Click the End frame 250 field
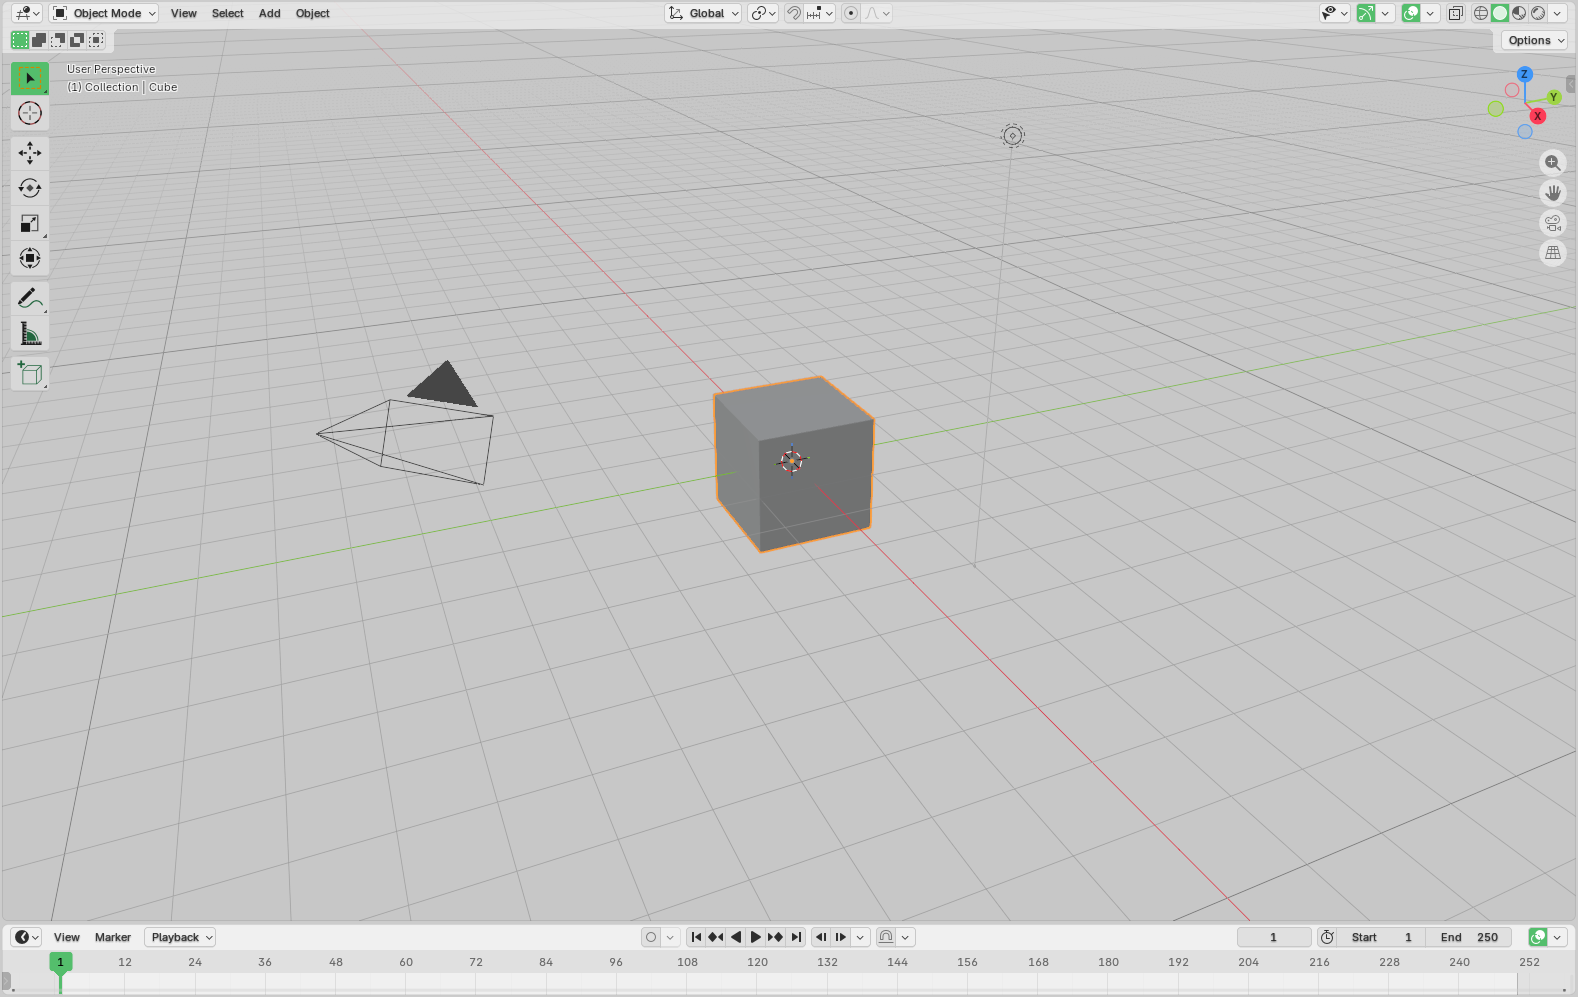The image size is (1578, 997). (1469, 937)
